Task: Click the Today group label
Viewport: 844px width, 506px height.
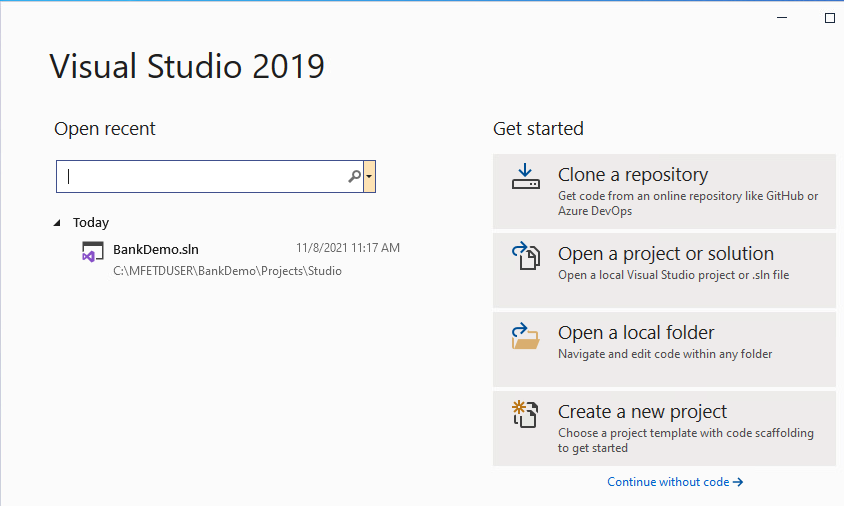Action: click(x=91, y=223)
